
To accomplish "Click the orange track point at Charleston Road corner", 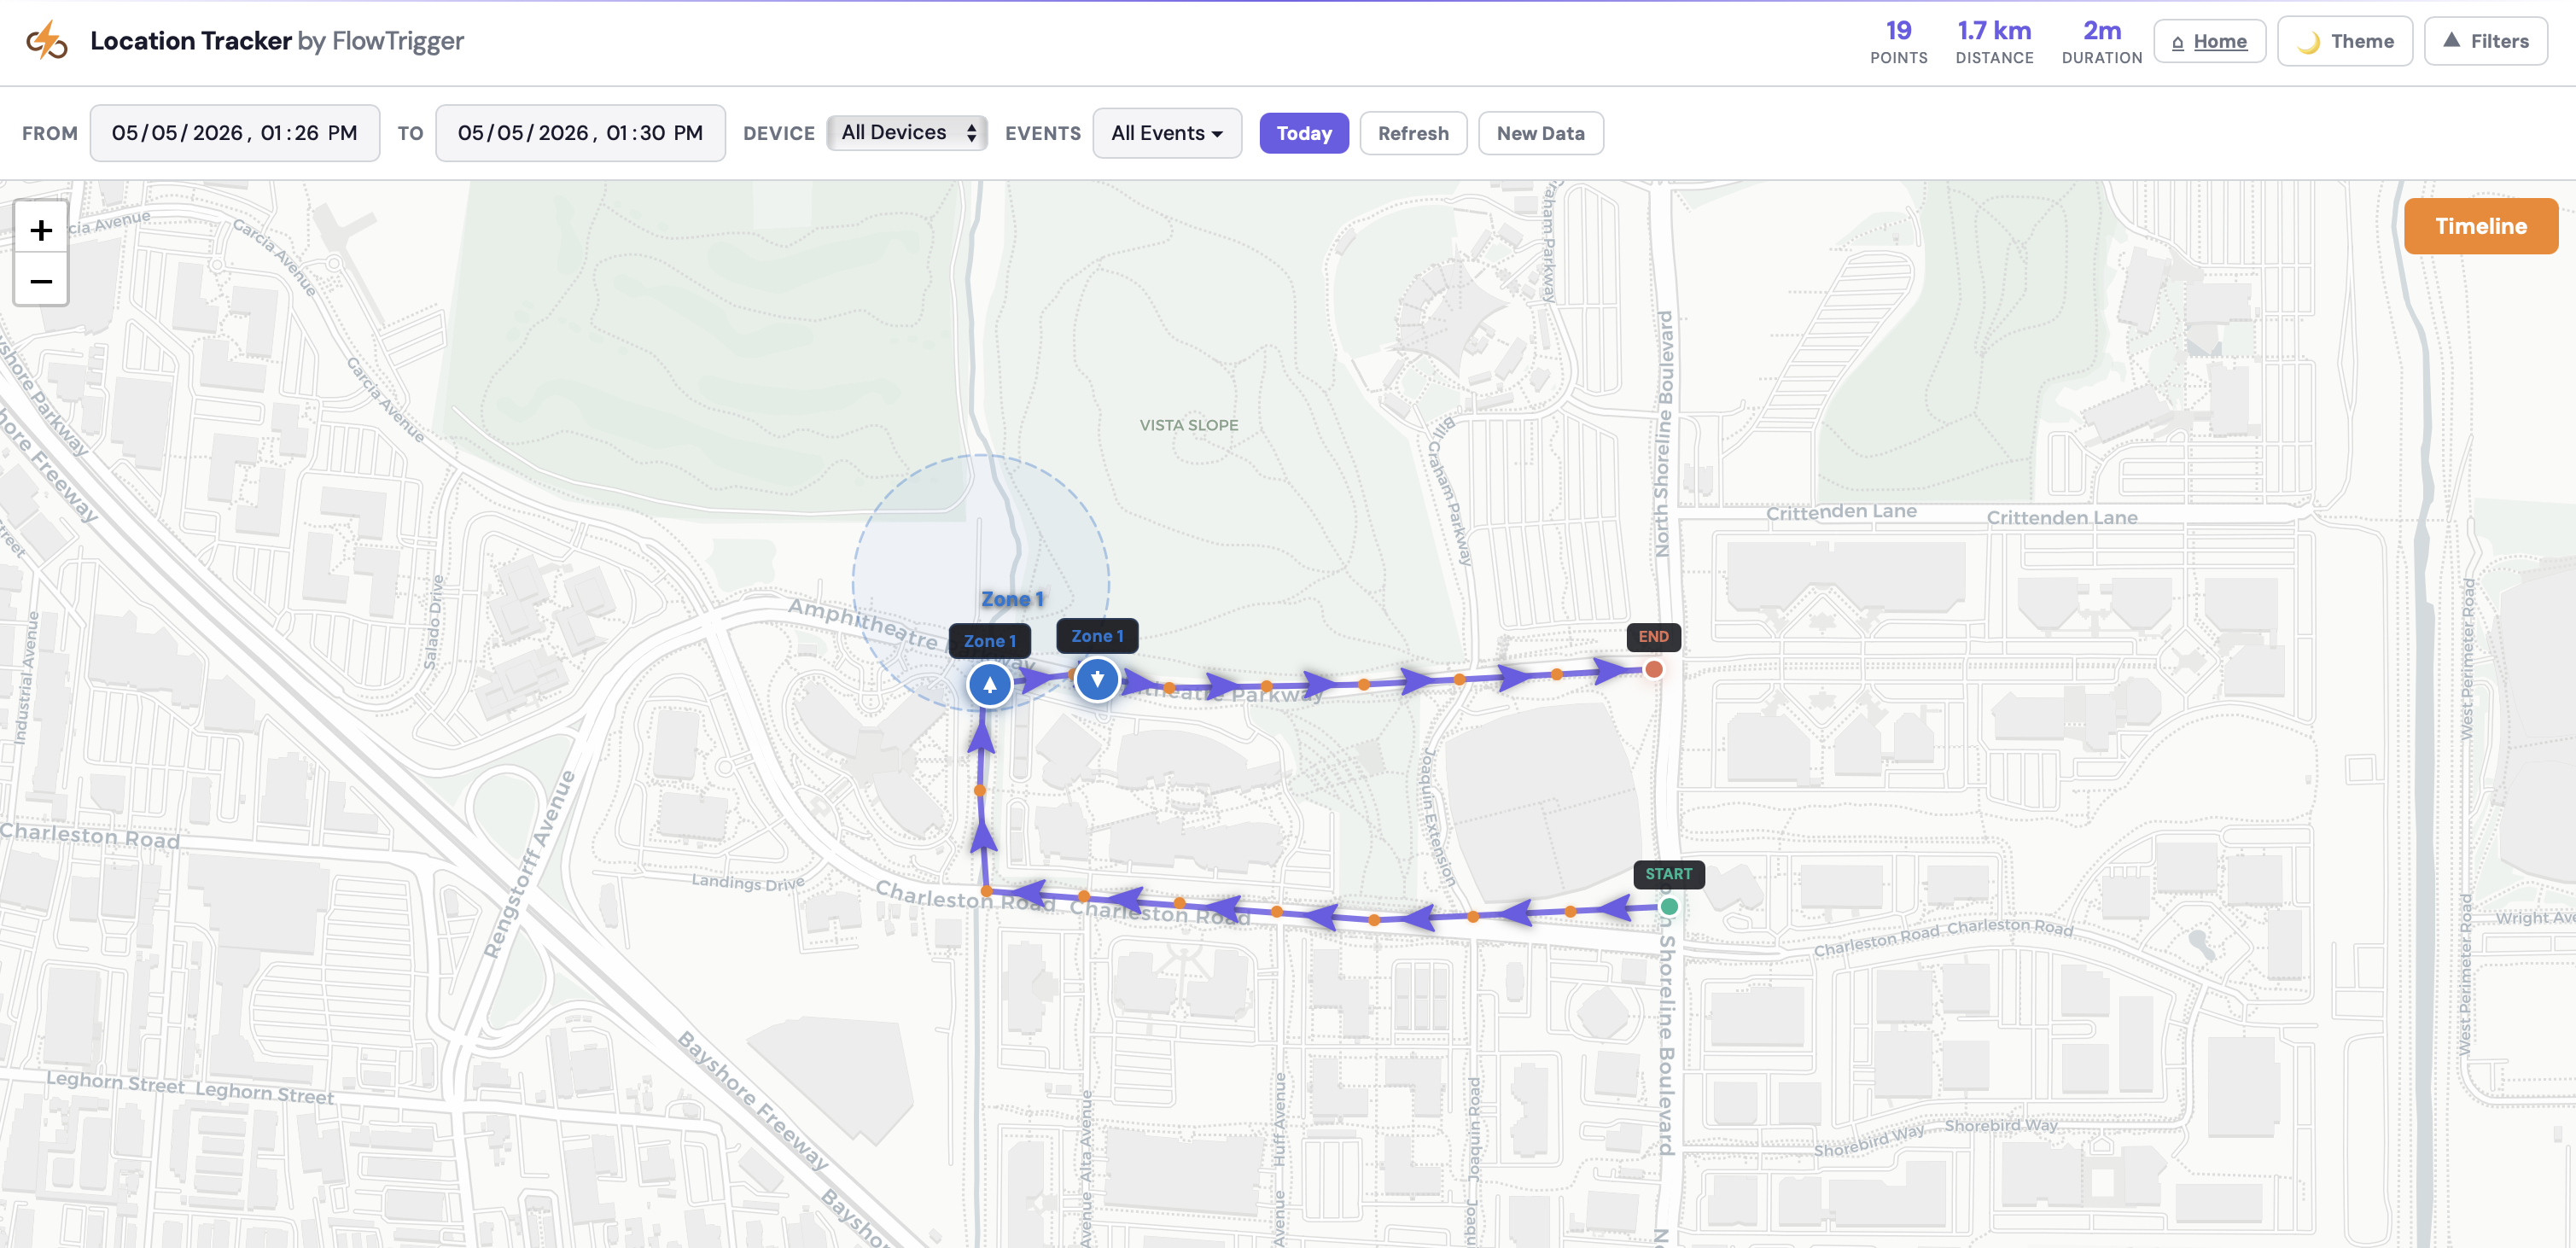I will pos(986,891).
